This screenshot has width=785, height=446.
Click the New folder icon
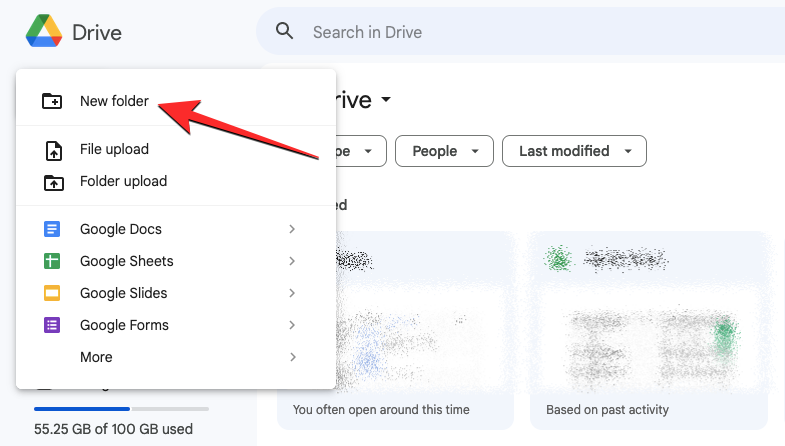52,101
